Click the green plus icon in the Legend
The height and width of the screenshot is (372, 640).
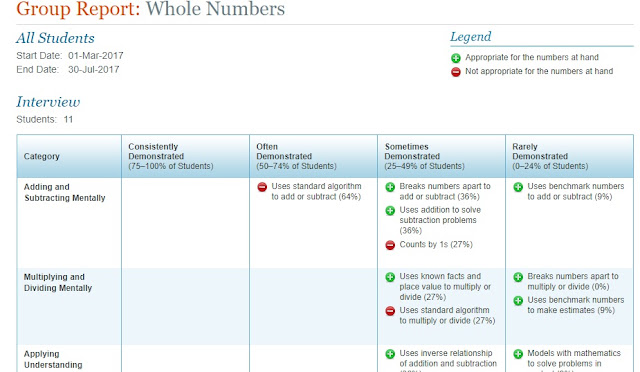[456, 58]
